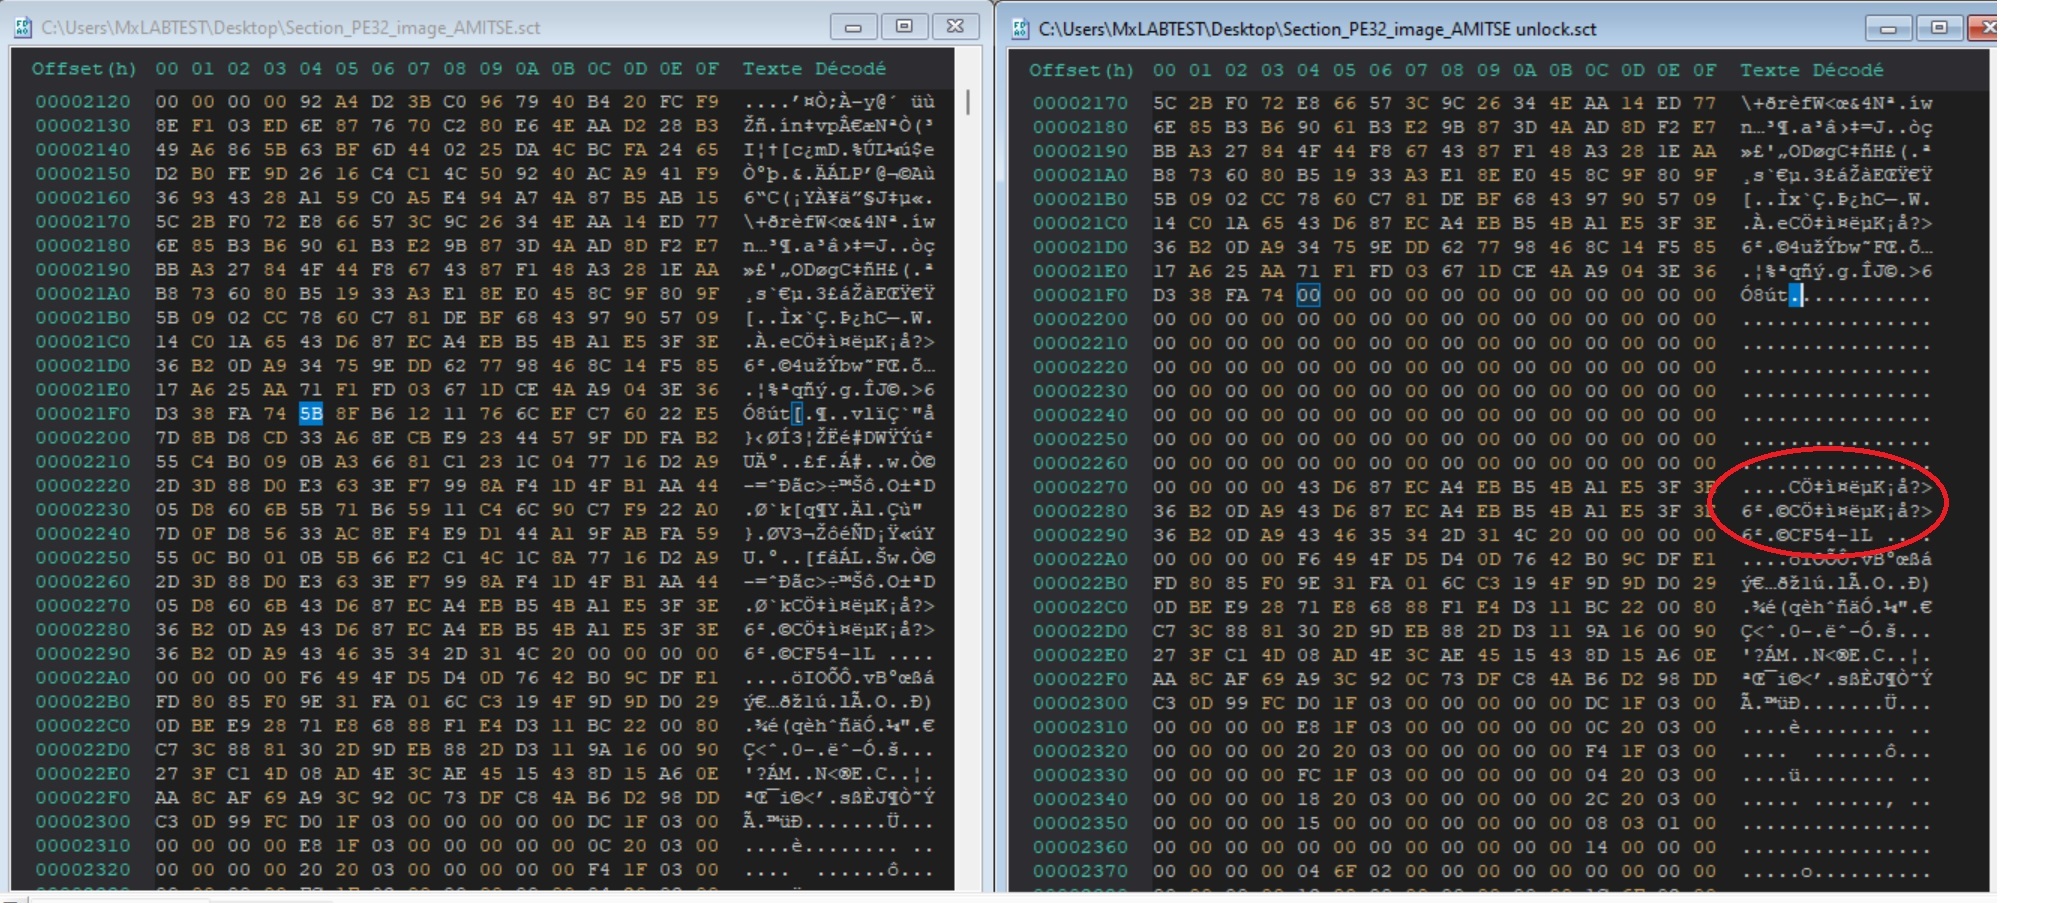Select offset 00002150 in the left window
The image size is (2064, 903).
[83, 173]
